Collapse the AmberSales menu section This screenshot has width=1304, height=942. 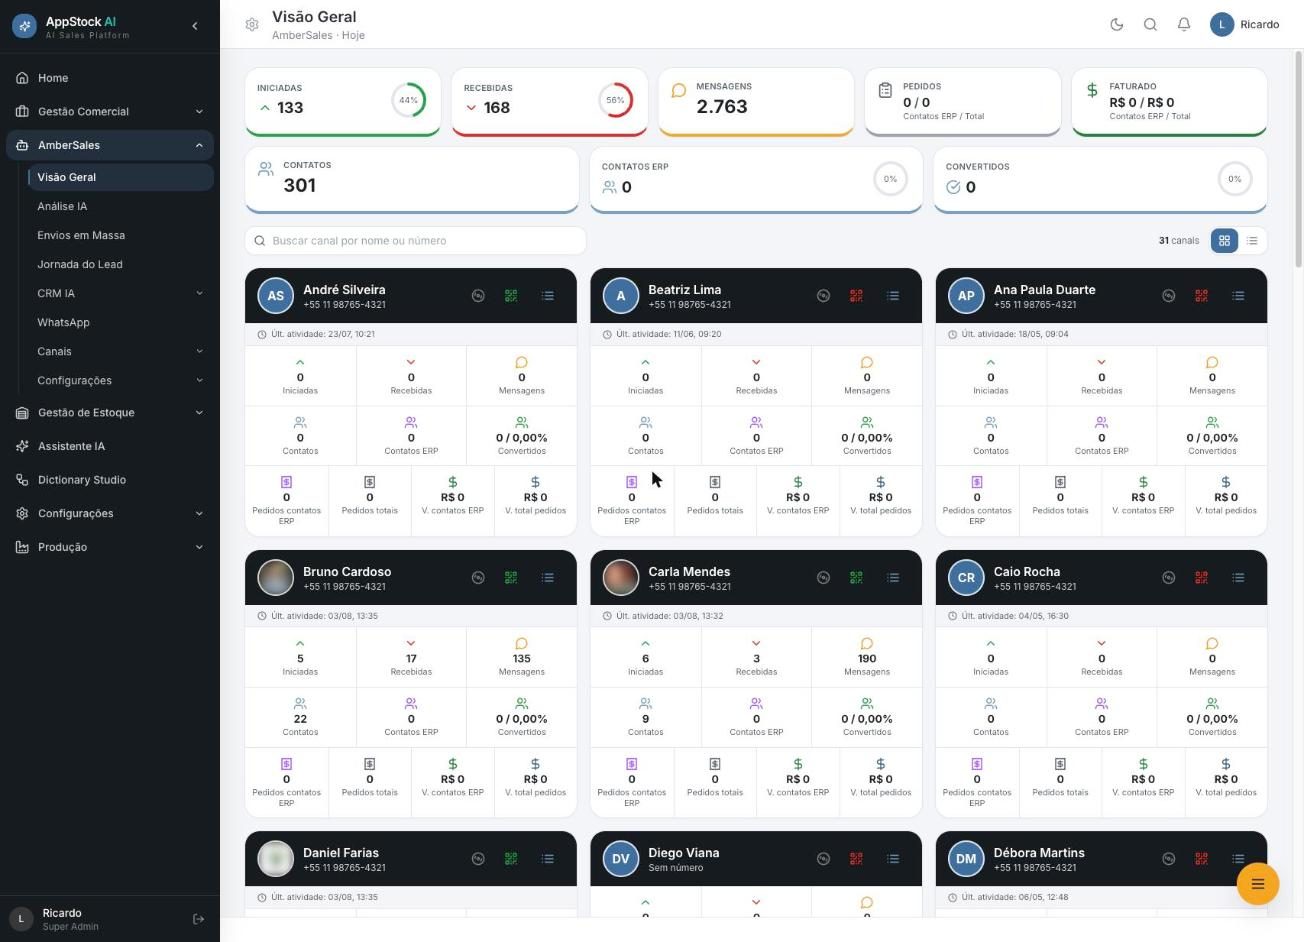pyautogui.click(x=110, y=145)
